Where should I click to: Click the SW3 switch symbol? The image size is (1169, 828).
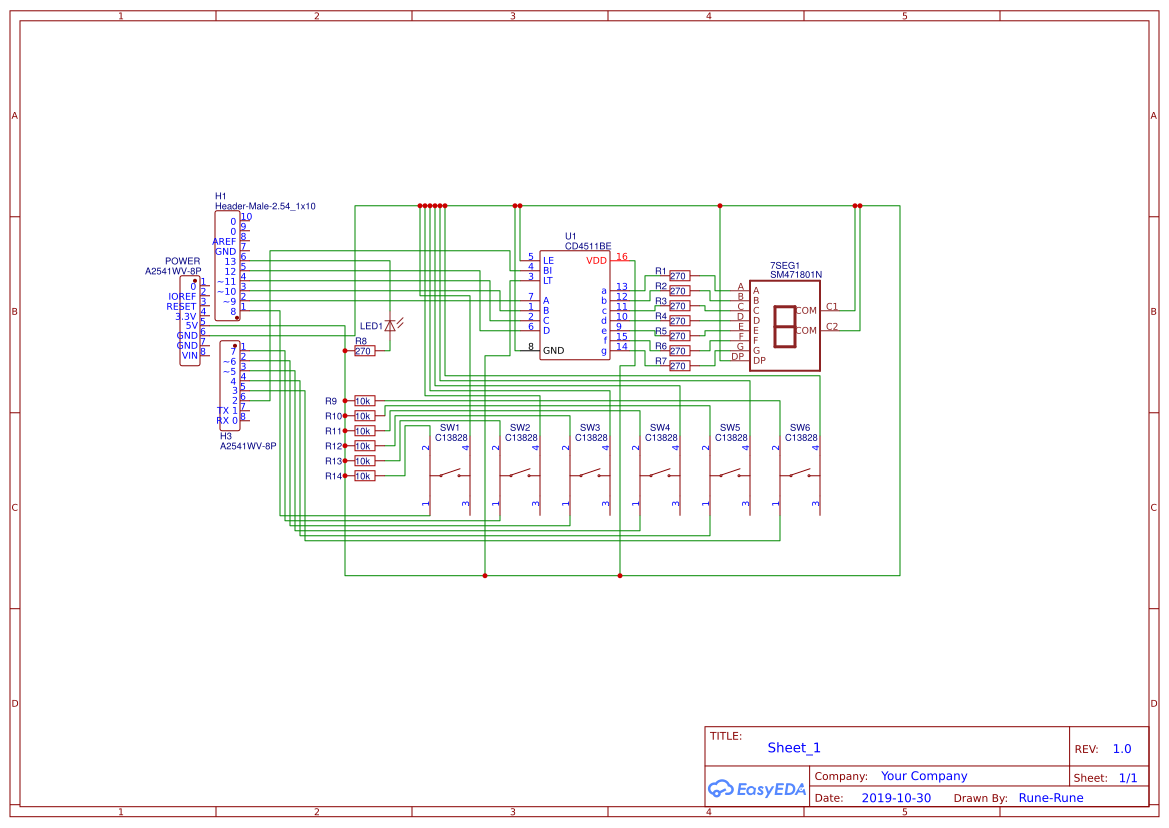(x=587, y=473)
